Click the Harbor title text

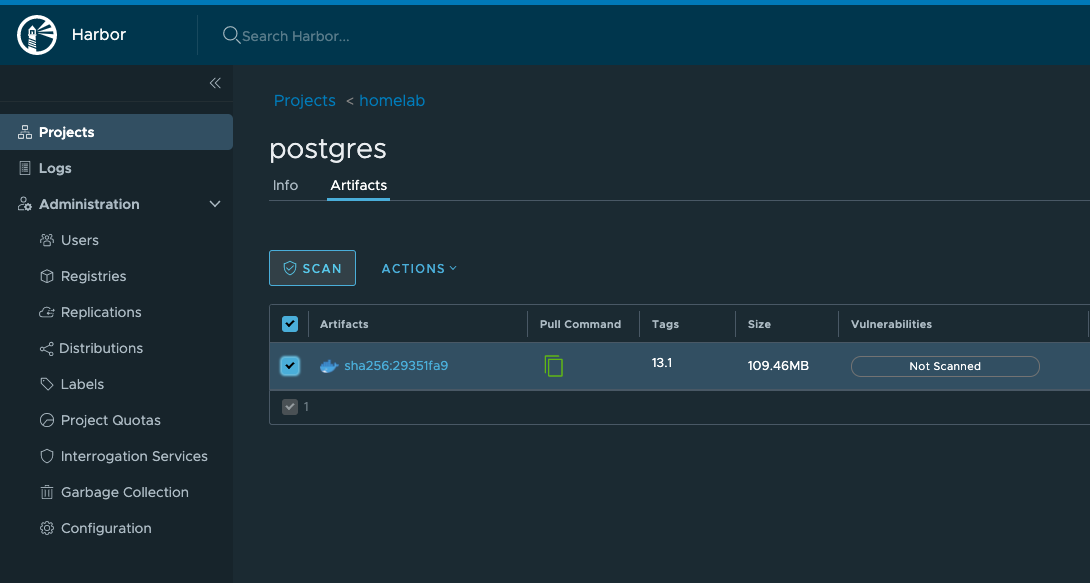click(x=99, y=35)
